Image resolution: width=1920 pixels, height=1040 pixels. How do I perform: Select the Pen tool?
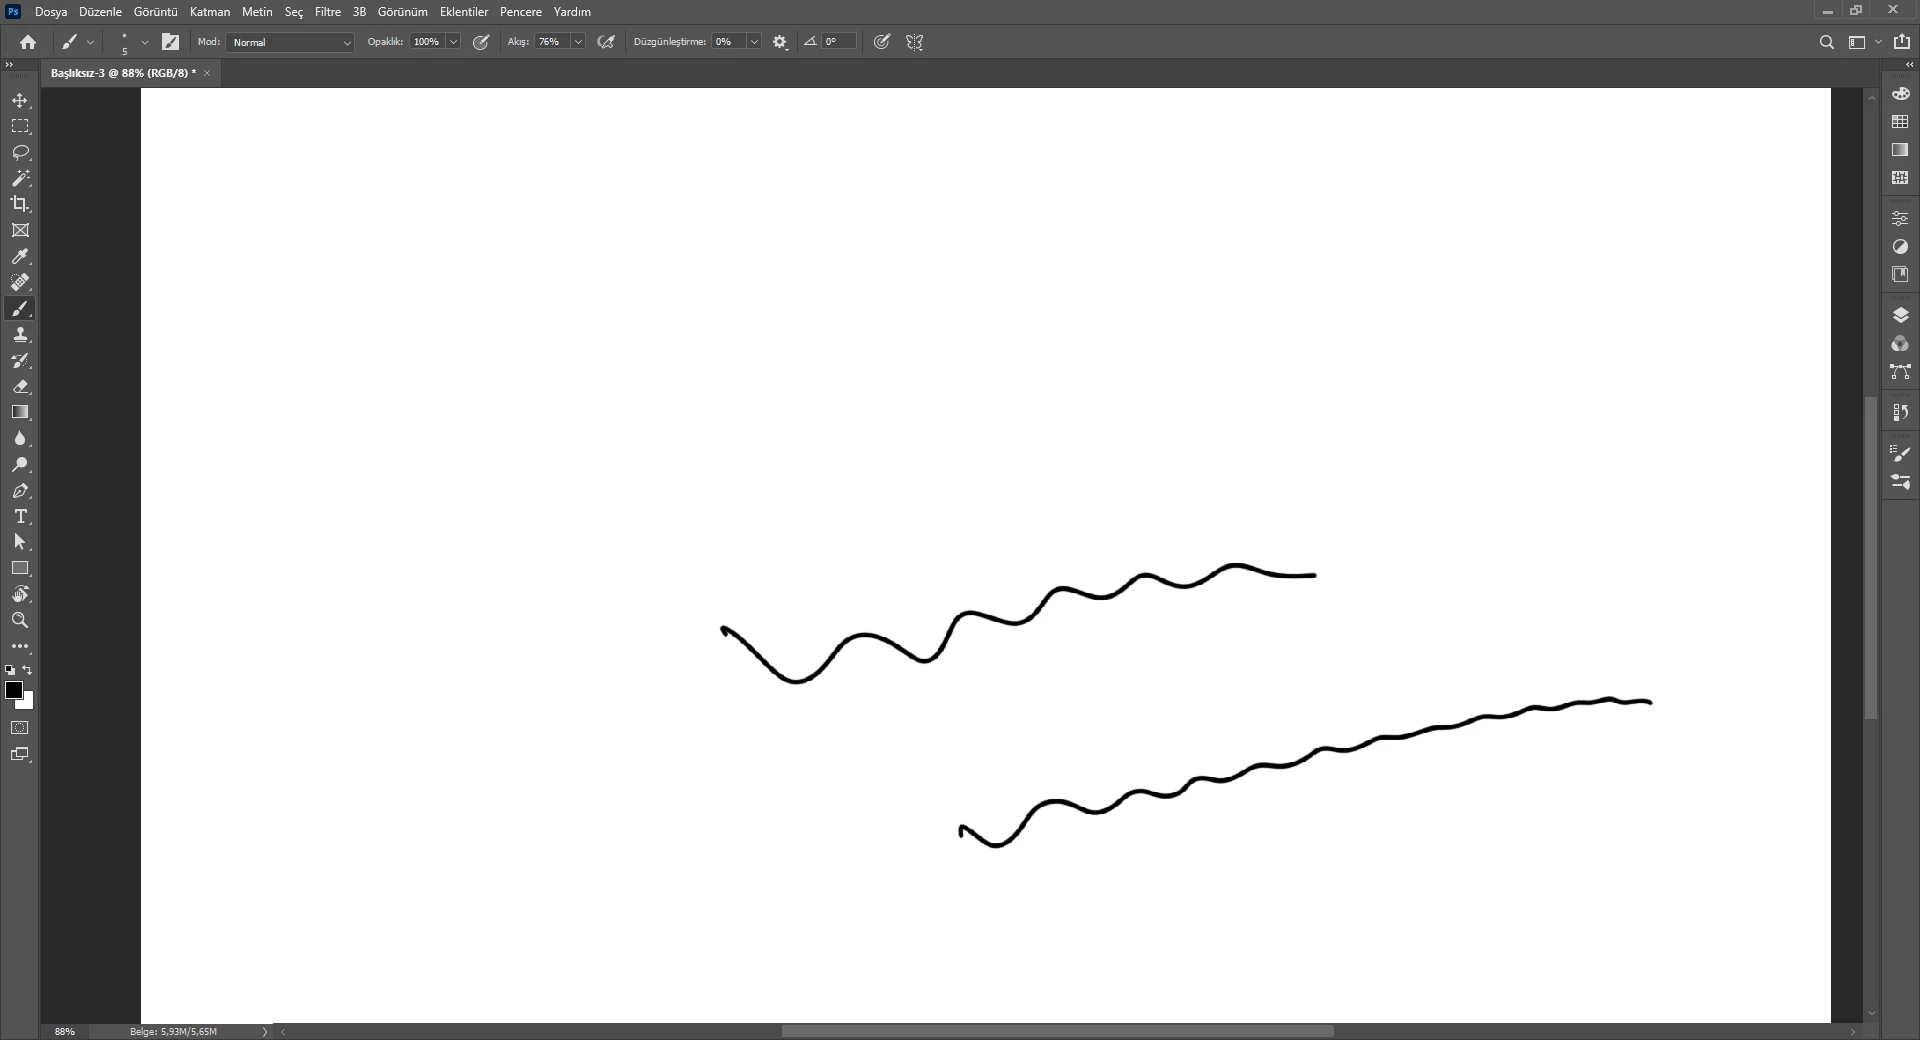tap(20, 491)
